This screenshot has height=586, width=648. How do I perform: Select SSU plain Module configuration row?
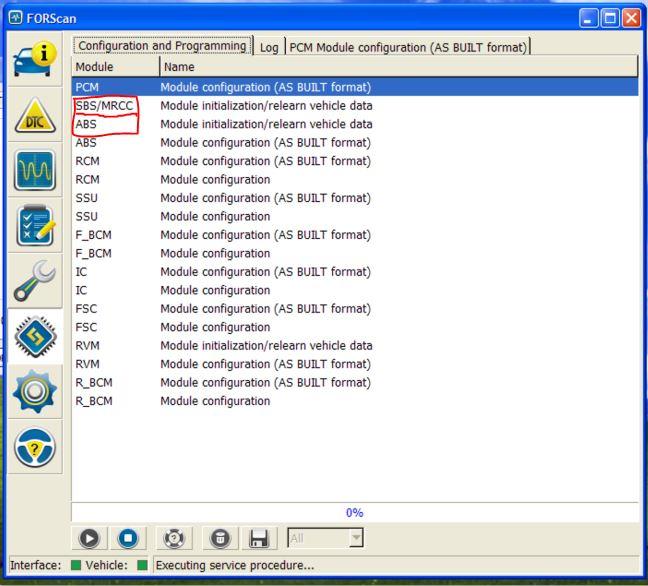click(355, 217)
